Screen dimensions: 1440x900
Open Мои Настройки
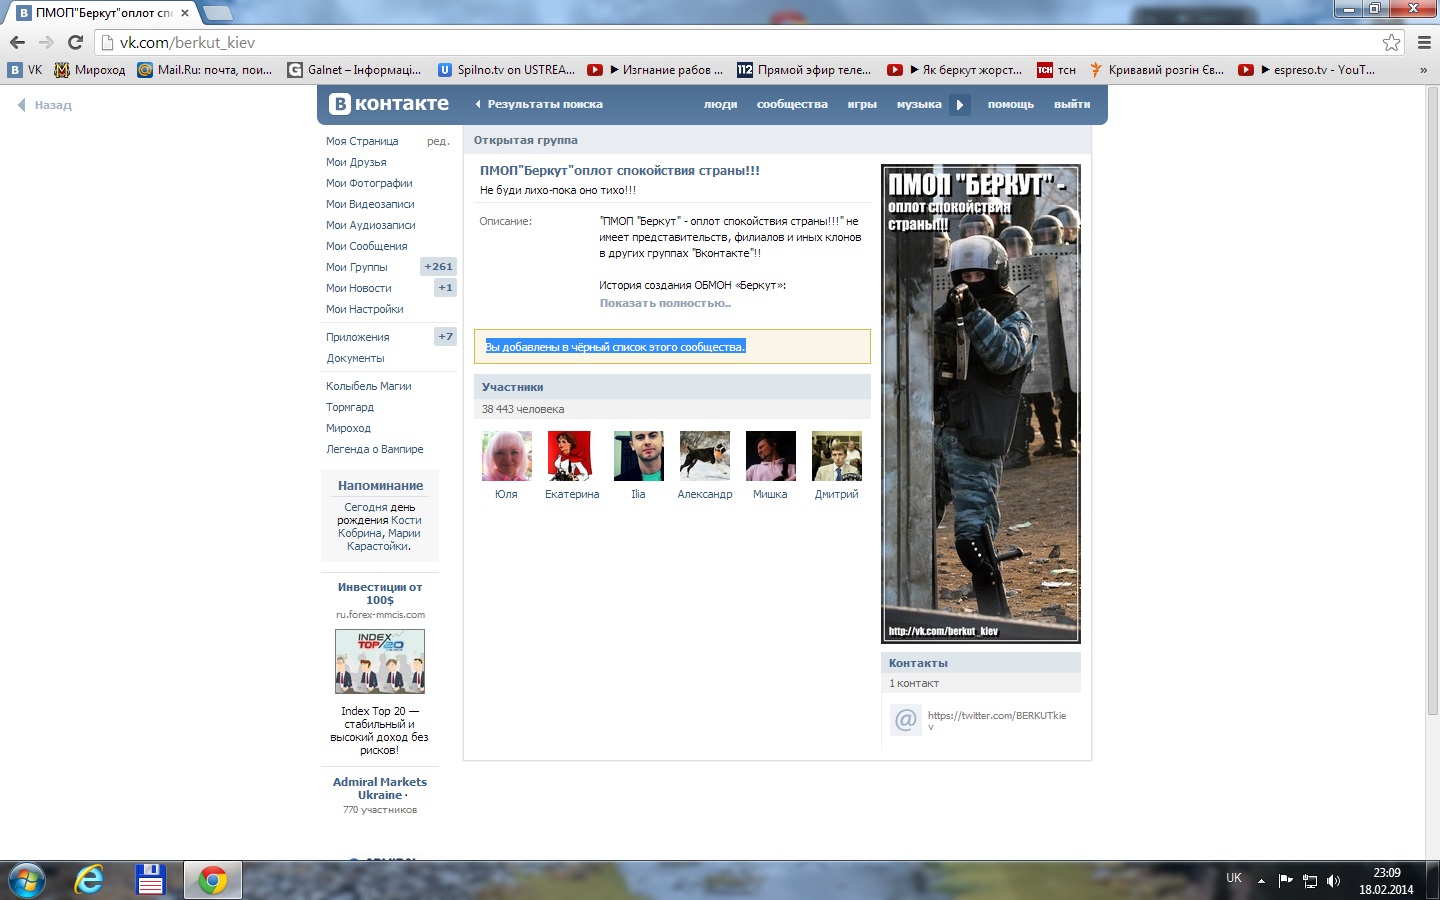pos(365,309)
